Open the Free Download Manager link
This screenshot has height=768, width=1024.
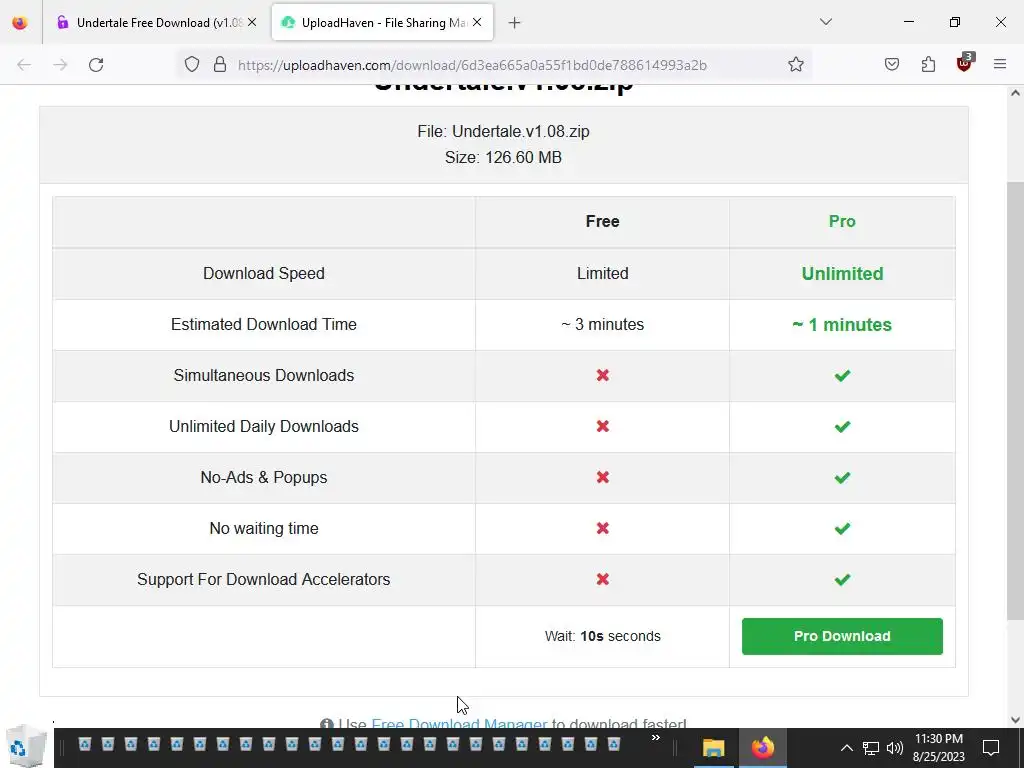click(x=459, y=724)
